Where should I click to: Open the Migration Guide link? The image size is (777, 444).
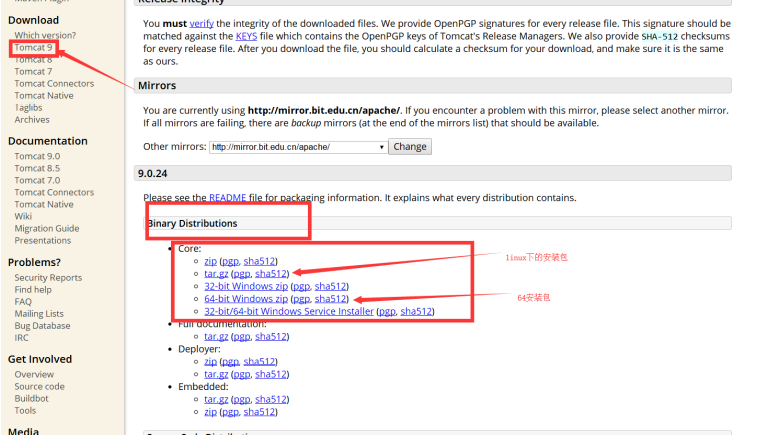pos(47,228)
